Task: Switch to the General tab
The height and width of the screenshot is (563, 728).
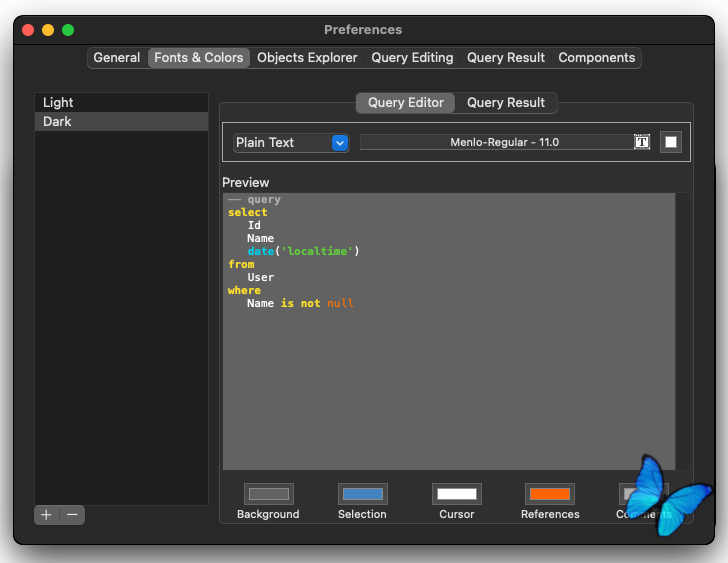Action: click(117, 58)
